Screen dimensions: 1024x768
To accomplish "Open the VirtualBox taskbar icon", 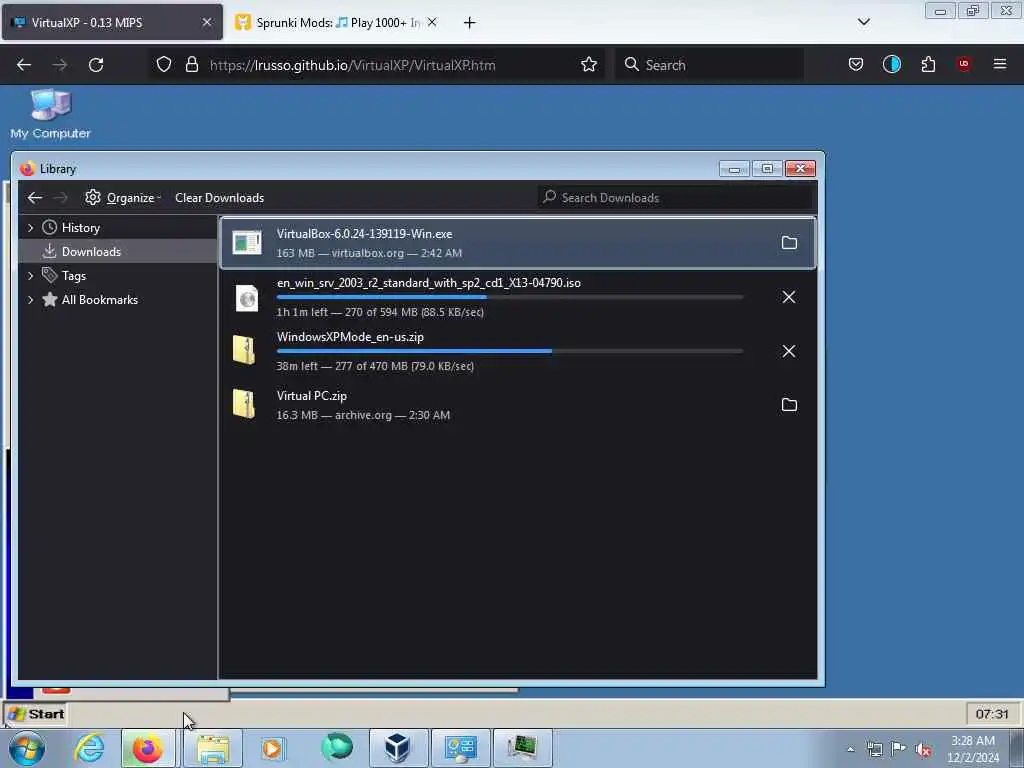I will tap(397, 748).
